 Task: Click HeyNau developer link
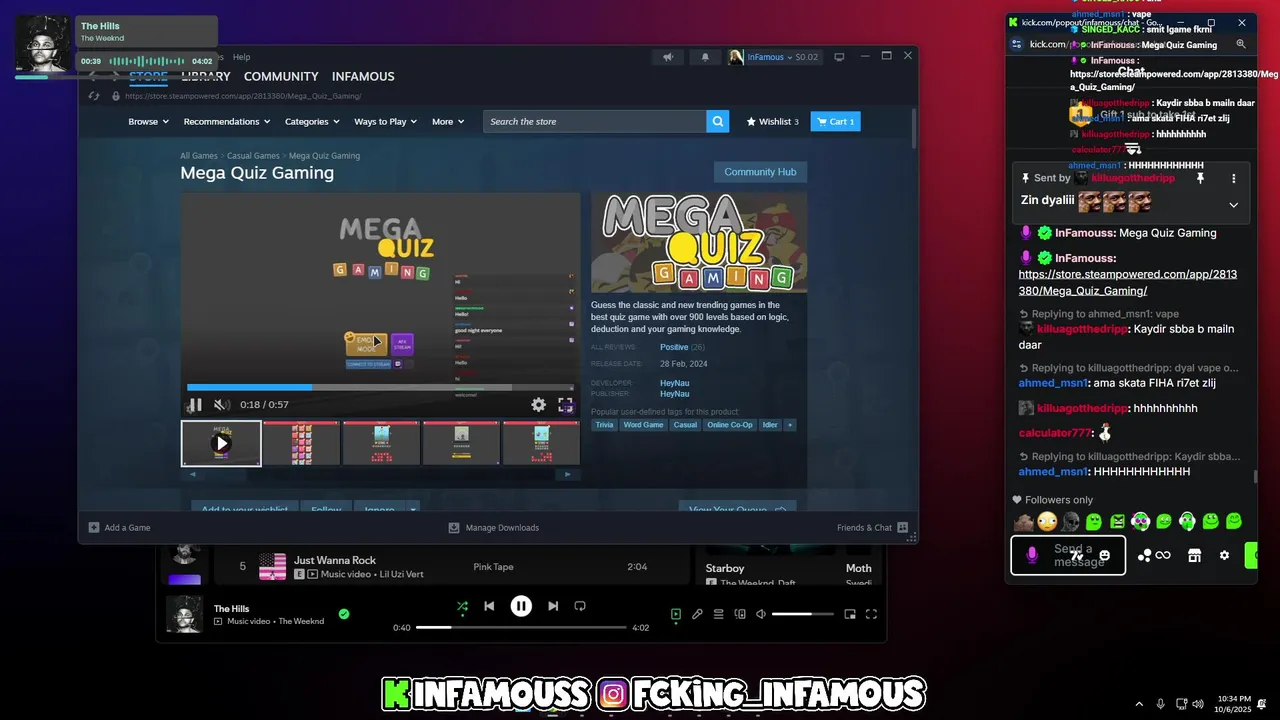point(674,383)
